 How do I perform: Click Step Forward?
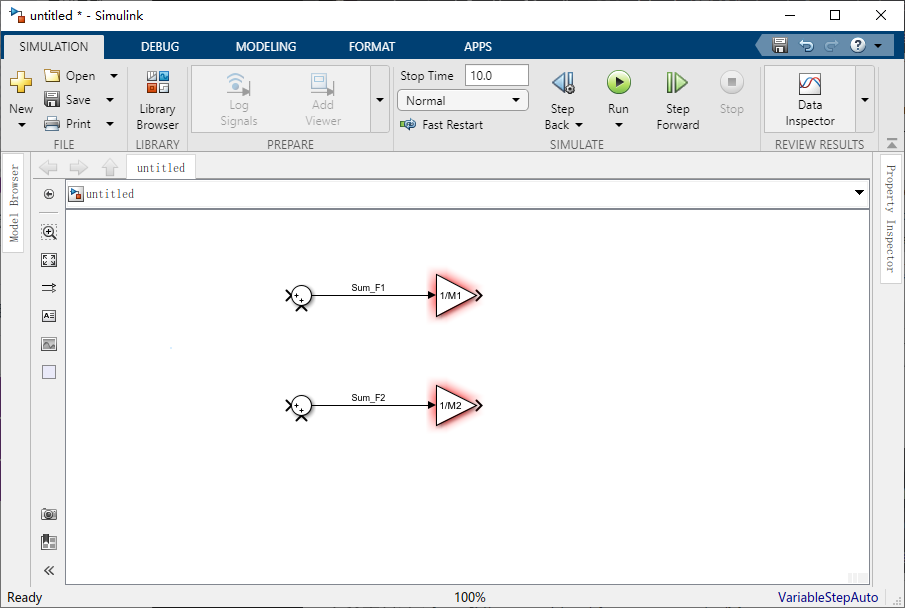(x=678, y=100)
